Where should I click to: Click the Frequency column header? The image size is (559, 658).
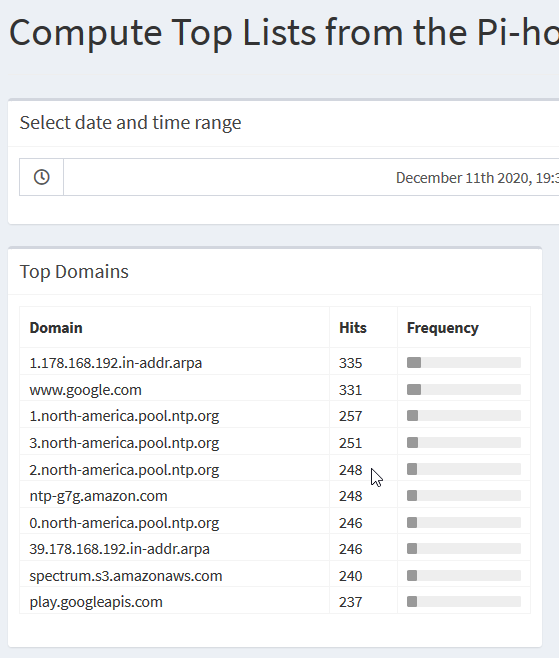click(x=442, y=328)
